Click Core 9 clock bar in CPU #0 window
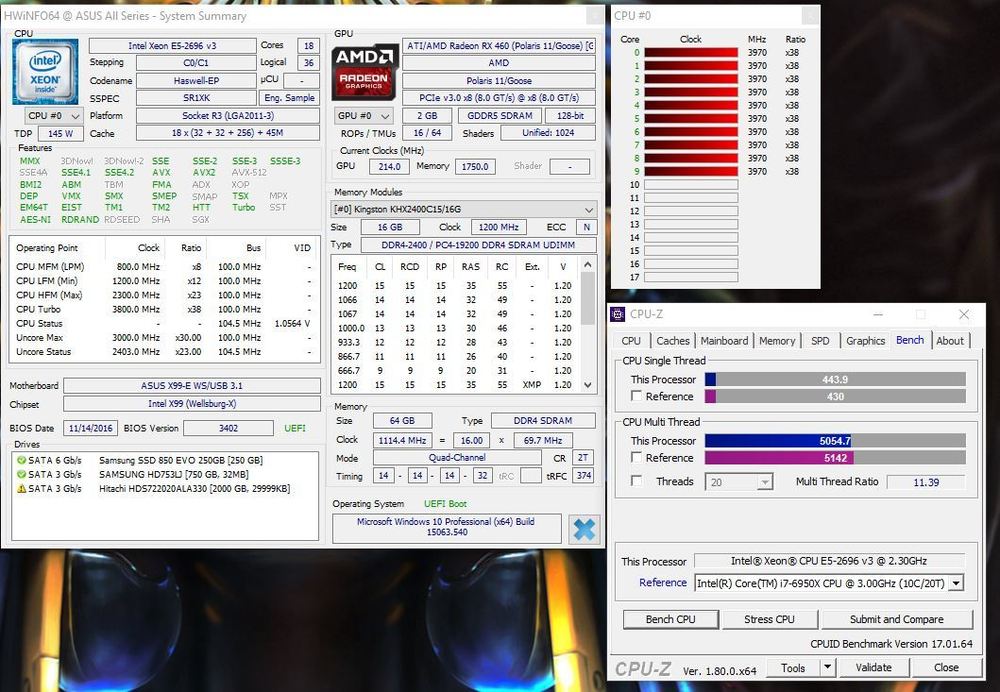This screenshot has height=692, width=1000. (691, 171)
